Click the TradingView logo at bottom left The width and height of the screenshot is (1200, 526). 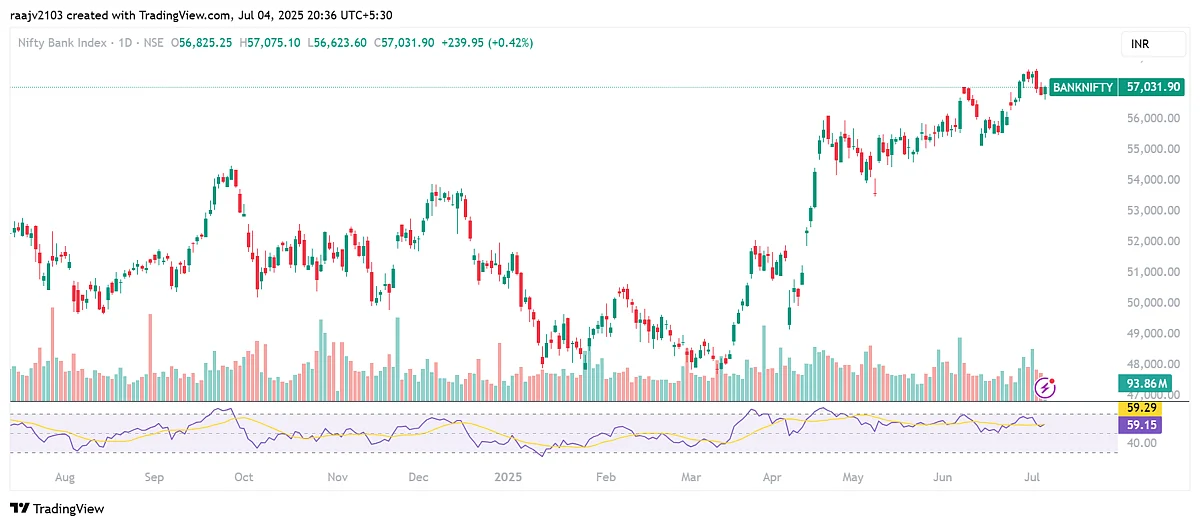[57, 508]
